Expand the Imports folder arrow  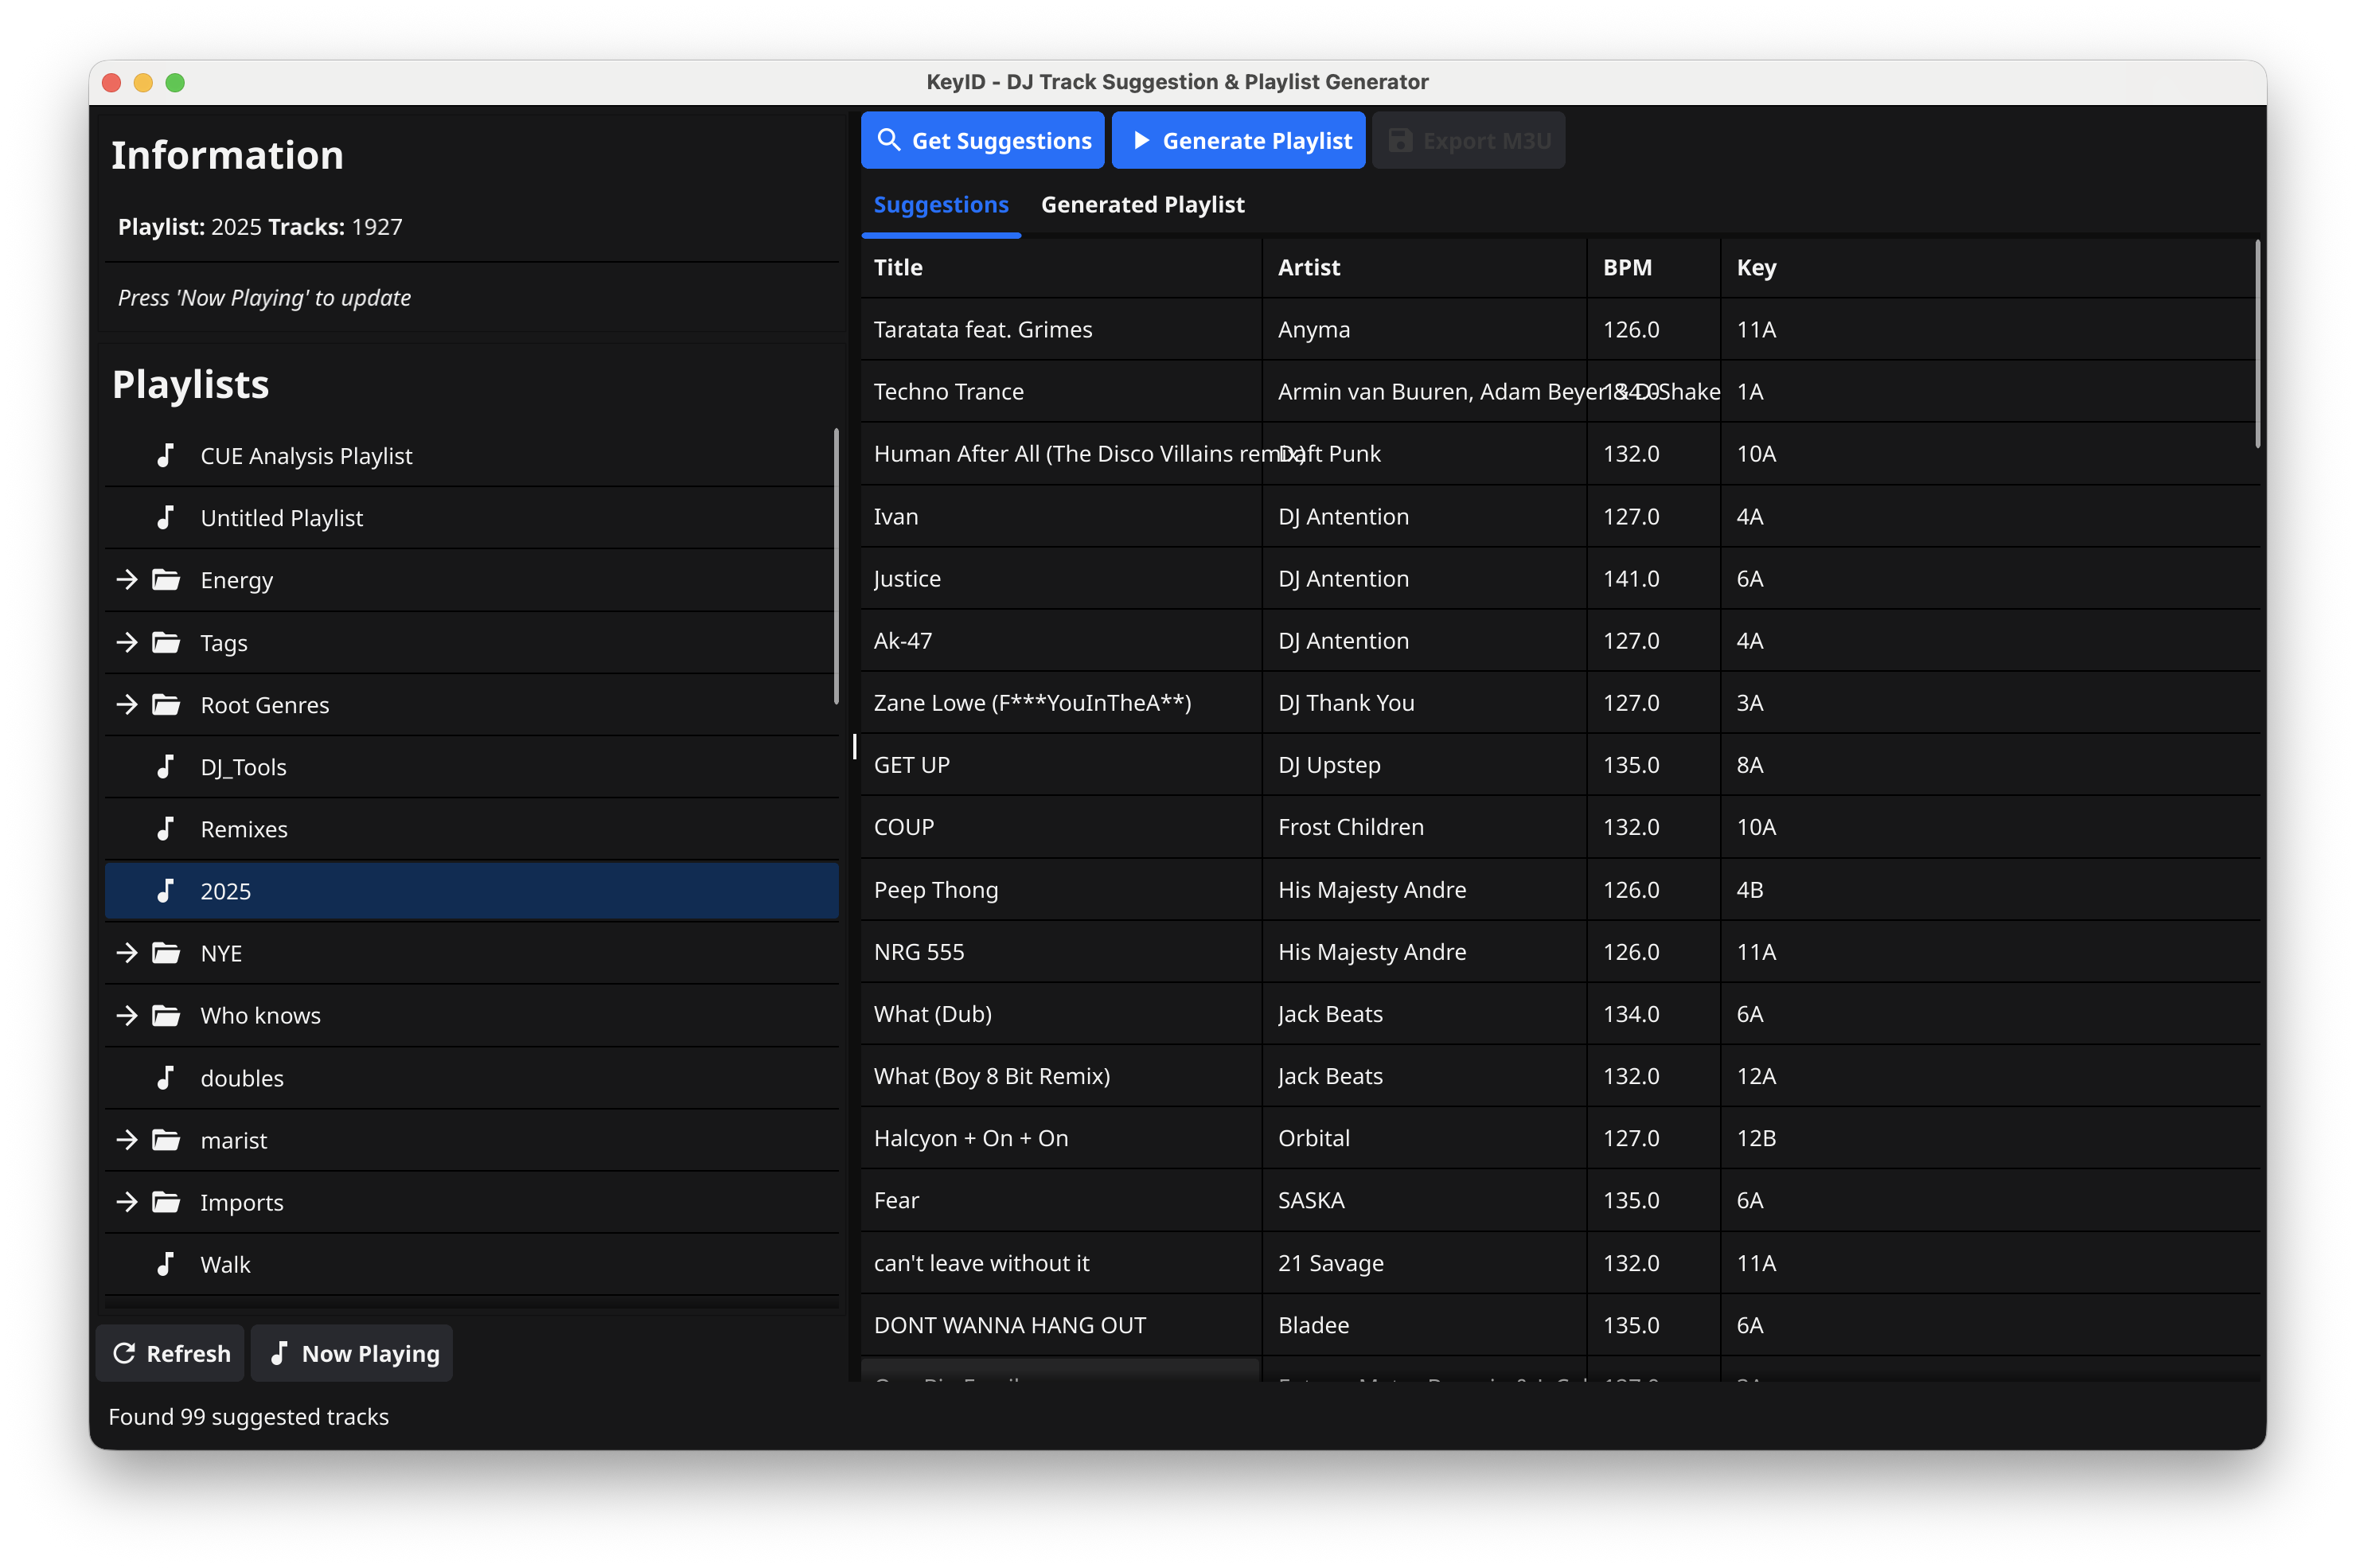[x=126, y=1201]
